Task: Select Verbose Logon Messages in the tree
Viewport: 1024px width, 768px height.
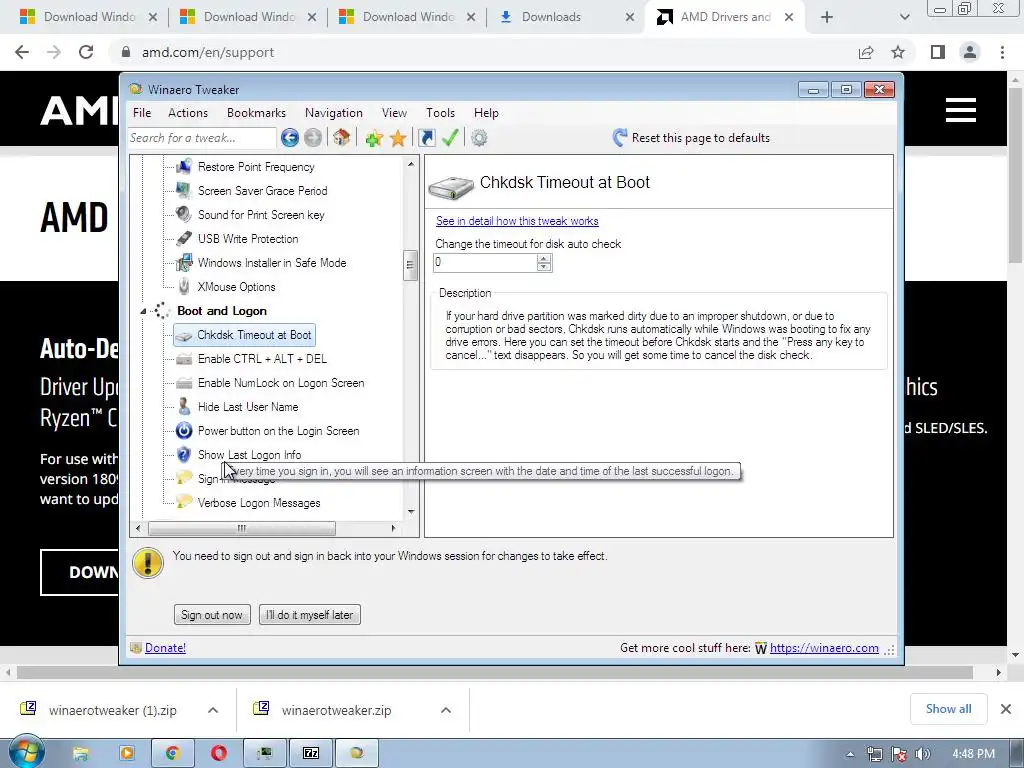Action: coord(259,503)
